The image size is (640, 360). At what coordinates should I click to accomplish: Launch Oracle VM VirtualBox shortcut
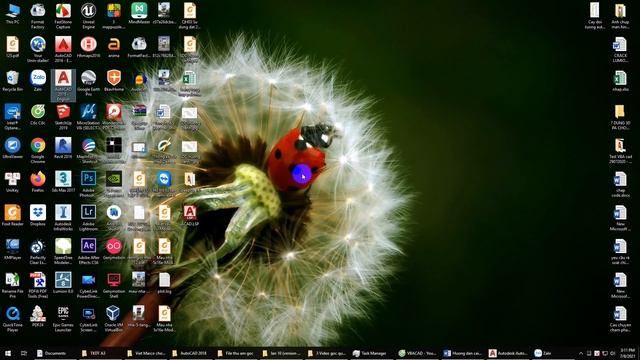click(x=113, y=319)
